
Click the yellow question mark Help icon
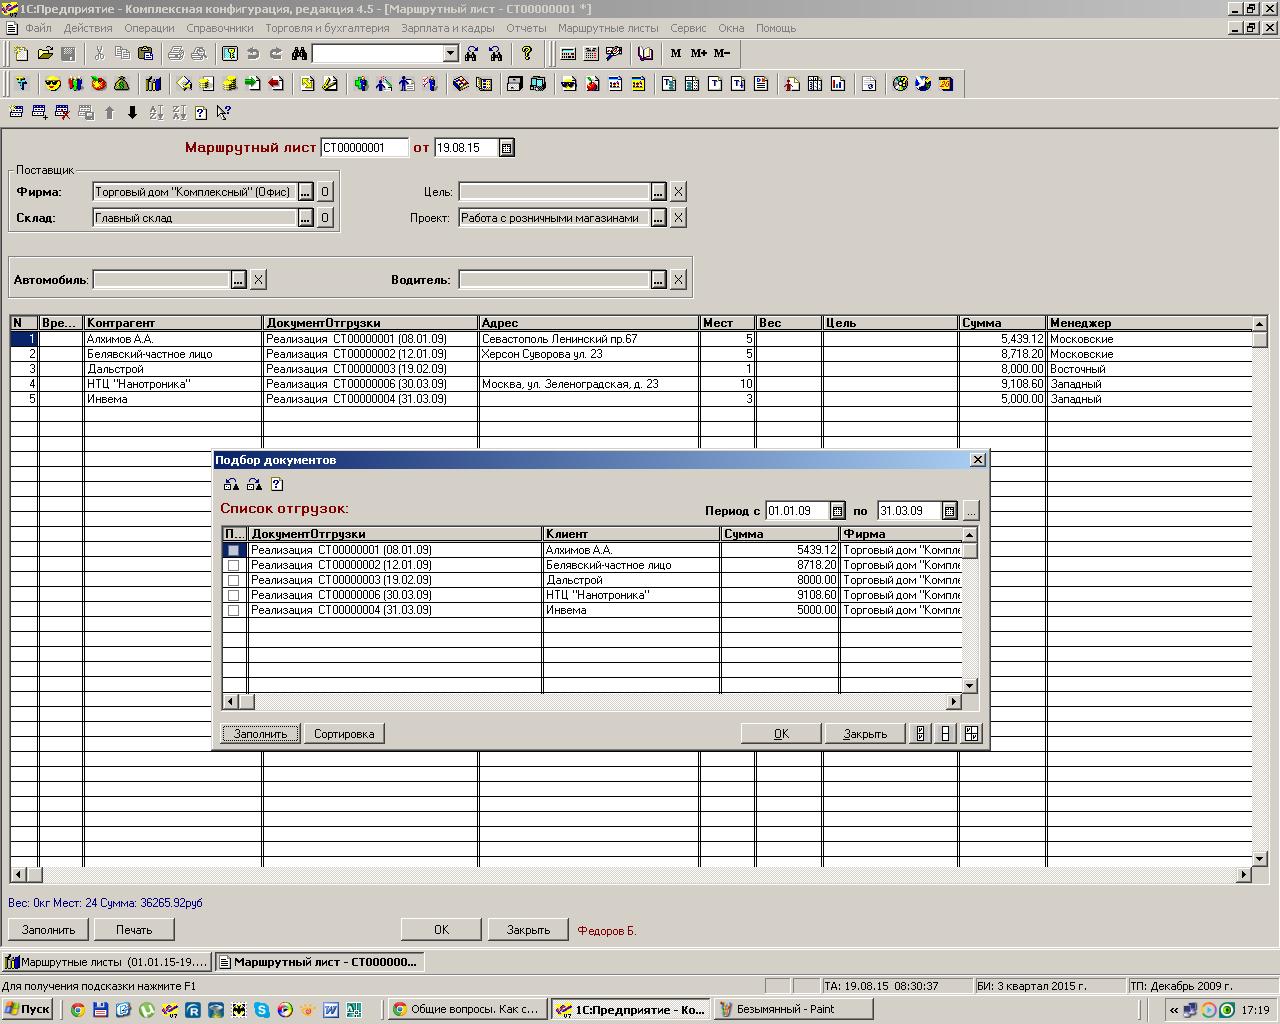527,53
